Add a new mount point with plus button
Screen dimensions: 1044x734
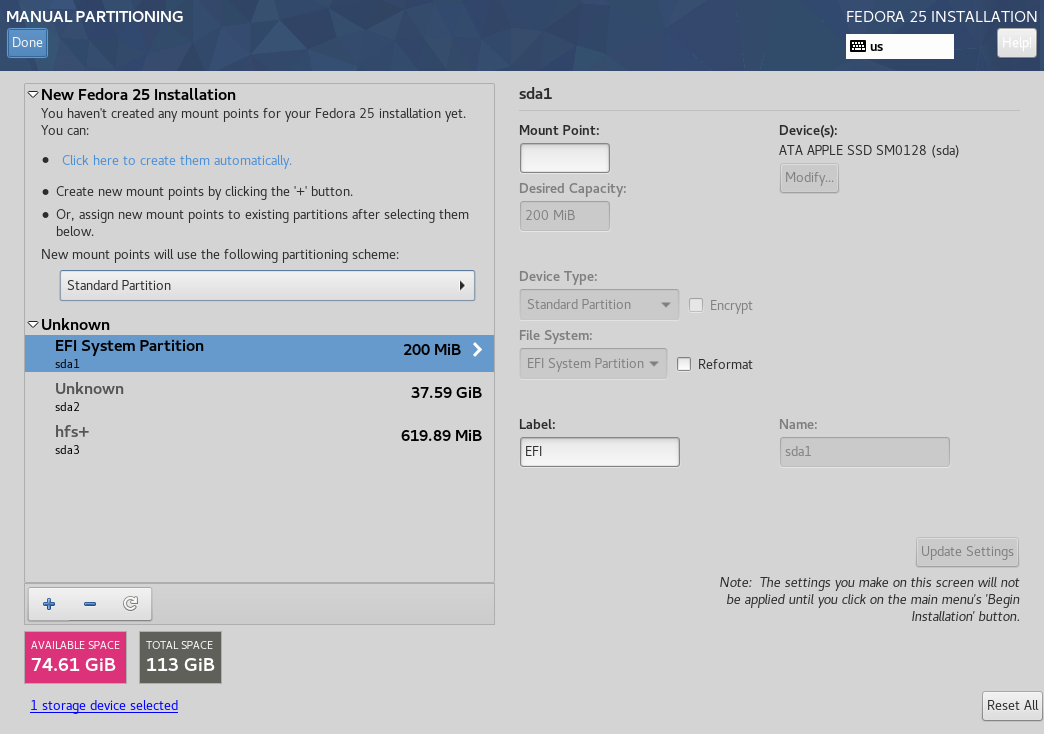coord(49,604)
